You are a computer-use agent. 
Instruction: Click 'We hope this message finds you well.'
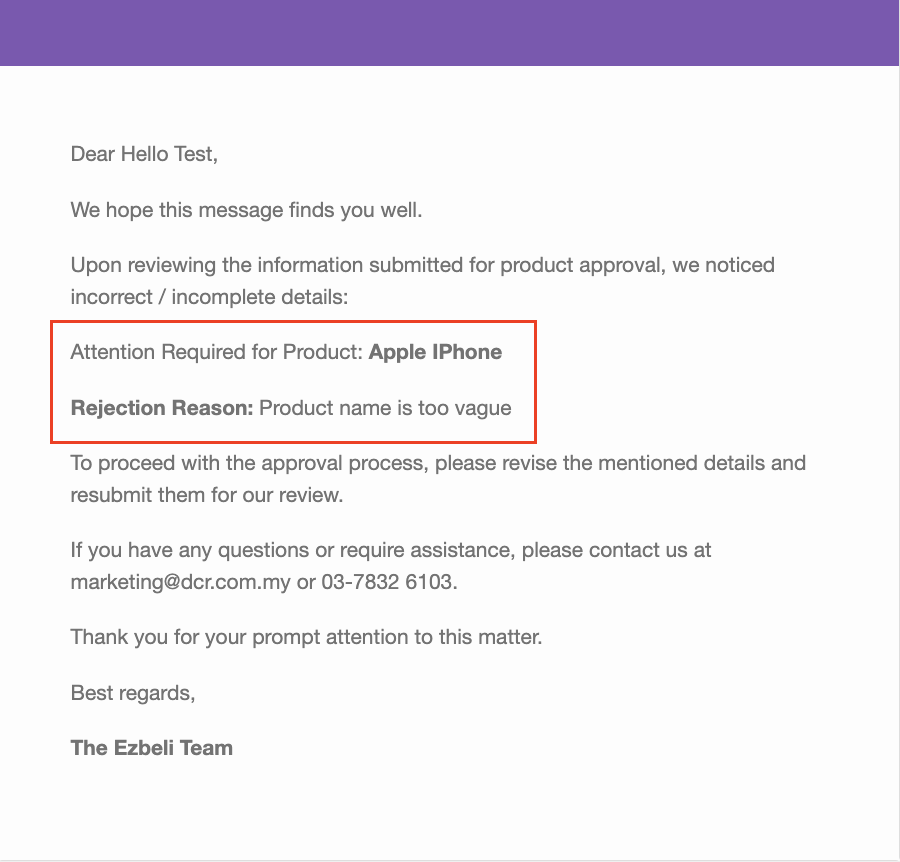[246, 210]
